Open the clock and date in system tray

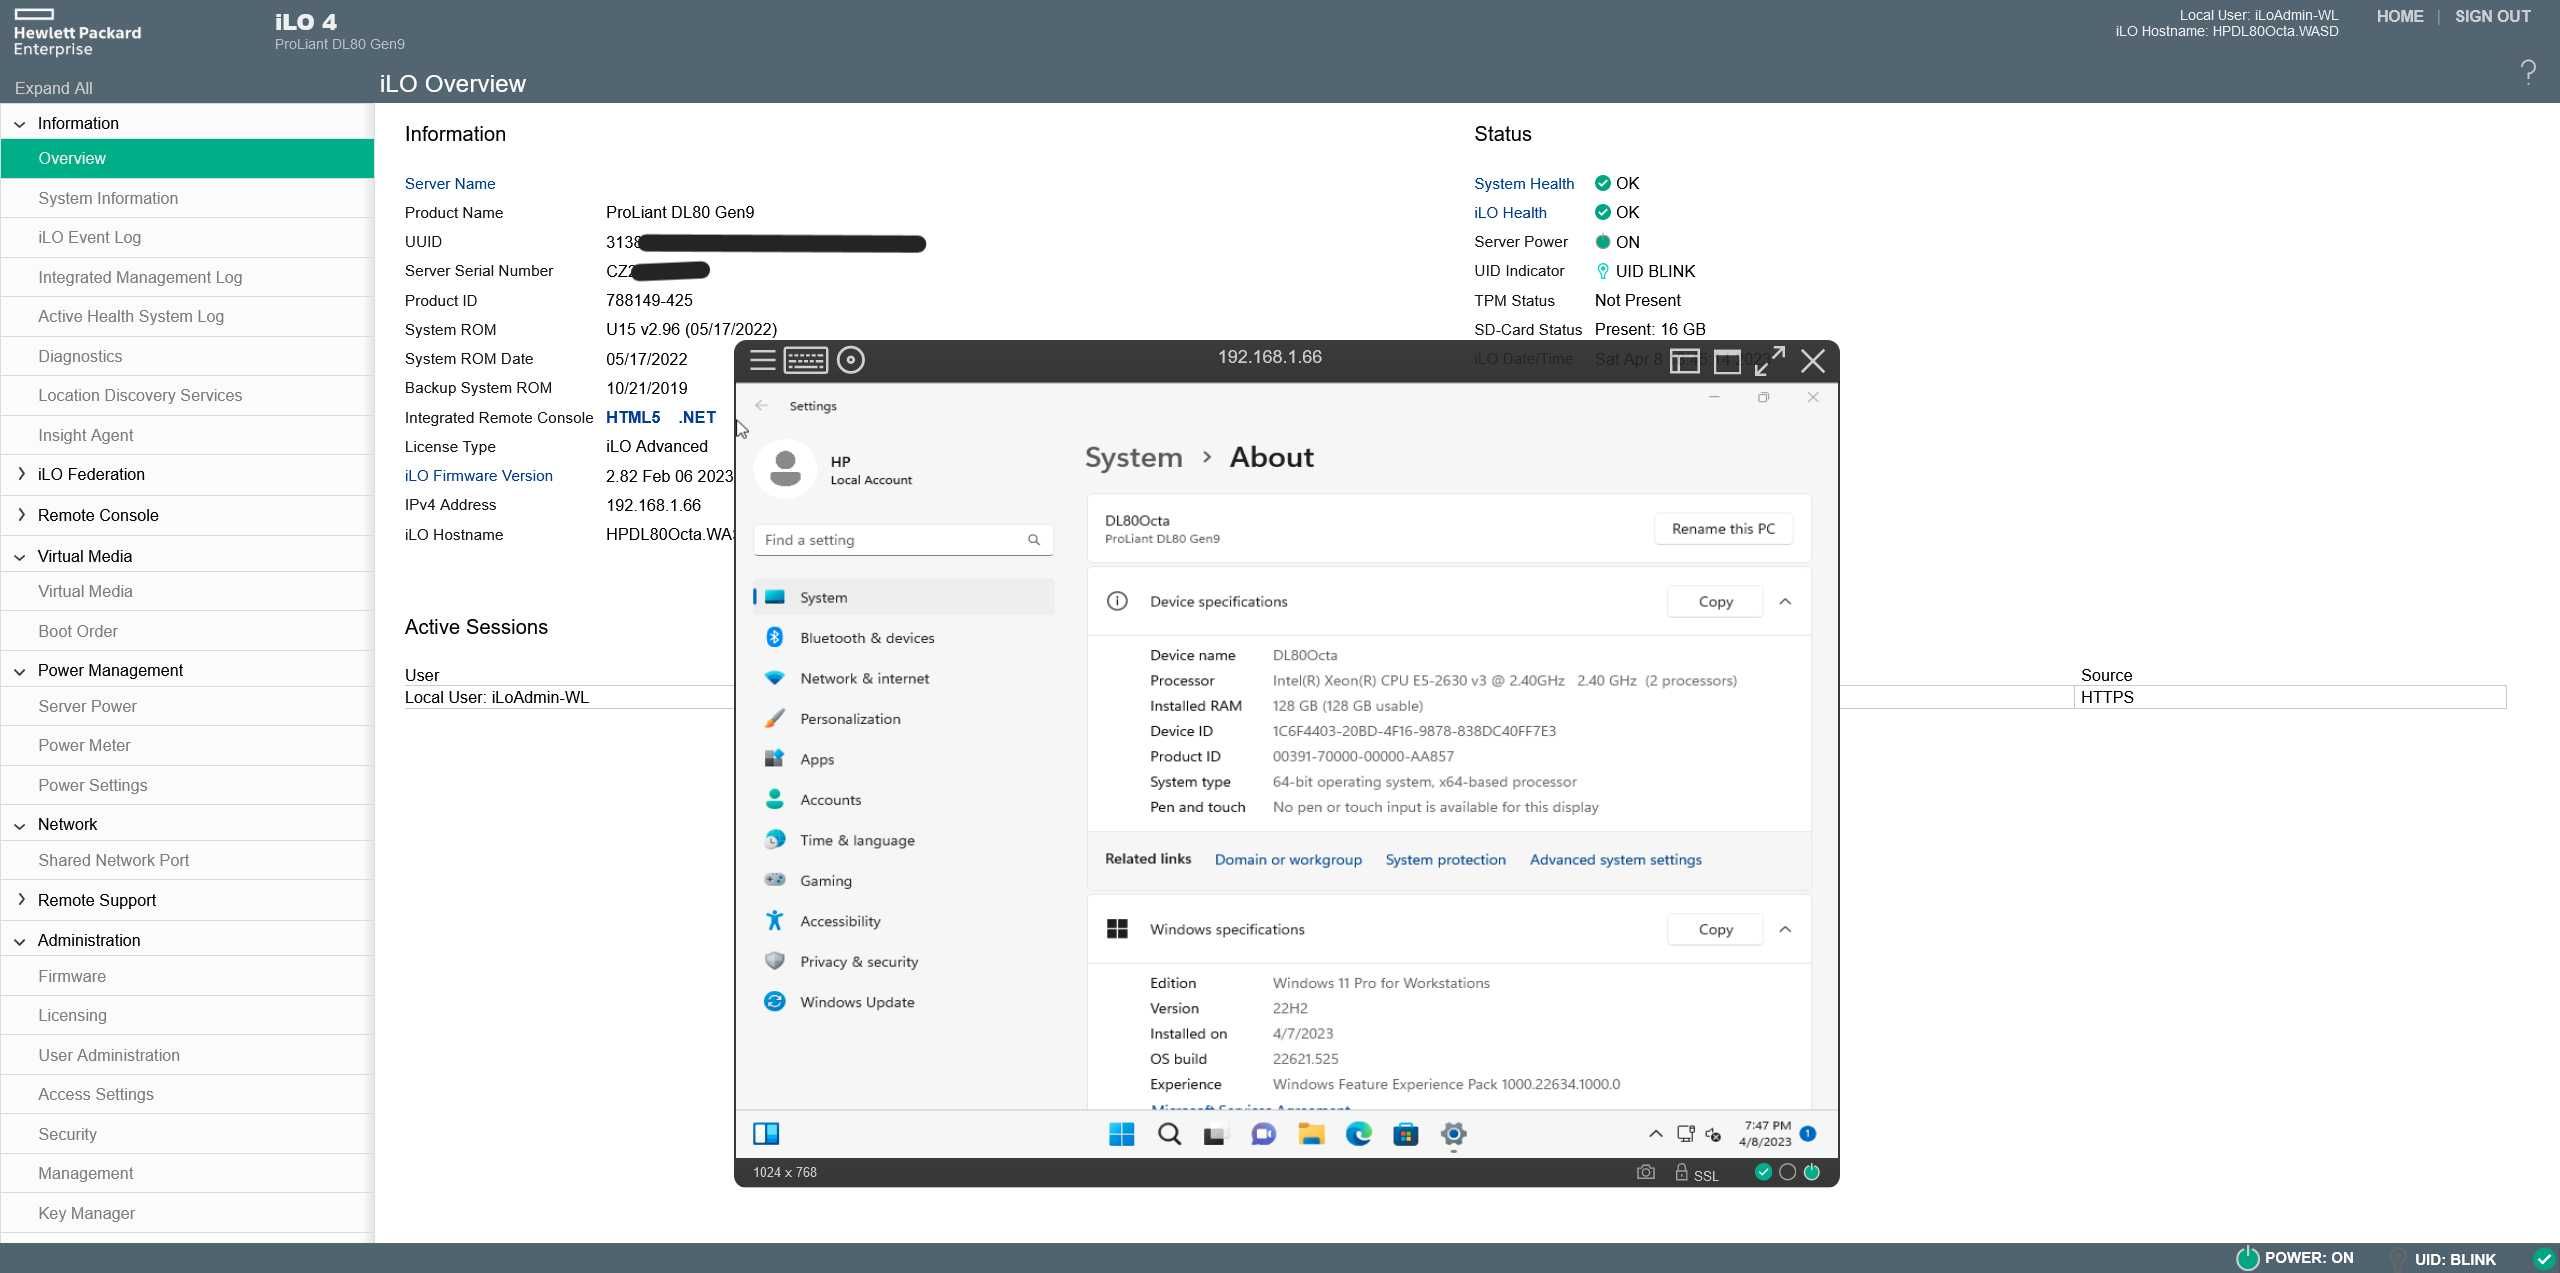point(1765,1134)
